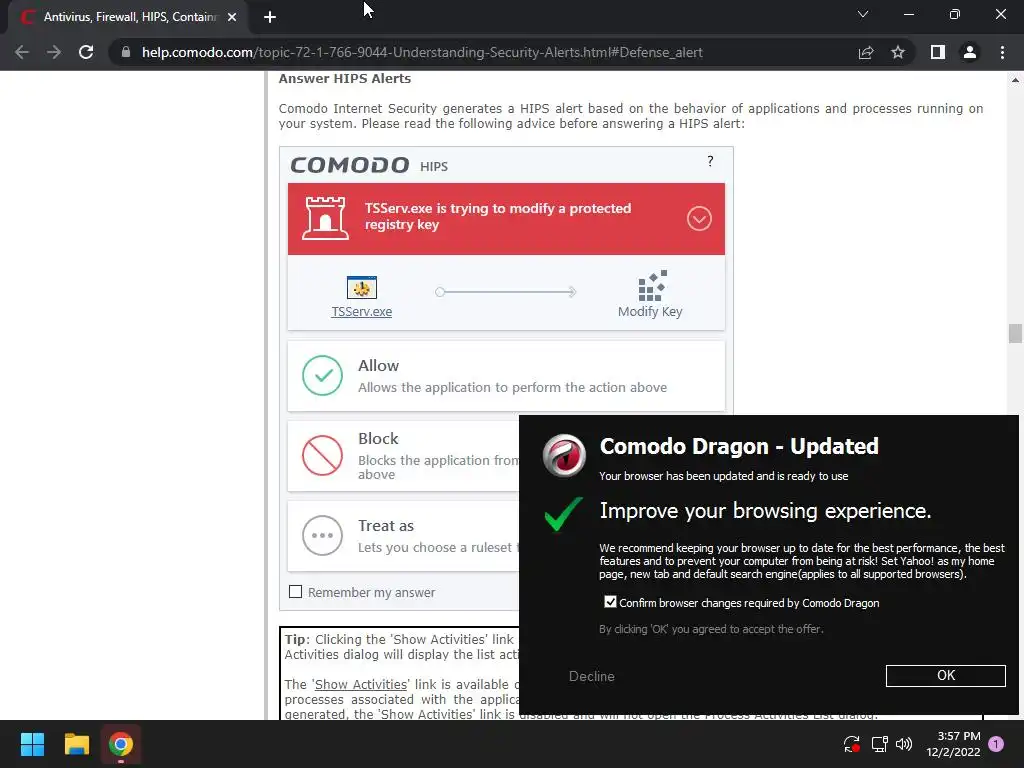Viewport: 1024px width, 768px height.
Task: Choose Allow option in HIPS alert
Action: (x=506, y=376)
